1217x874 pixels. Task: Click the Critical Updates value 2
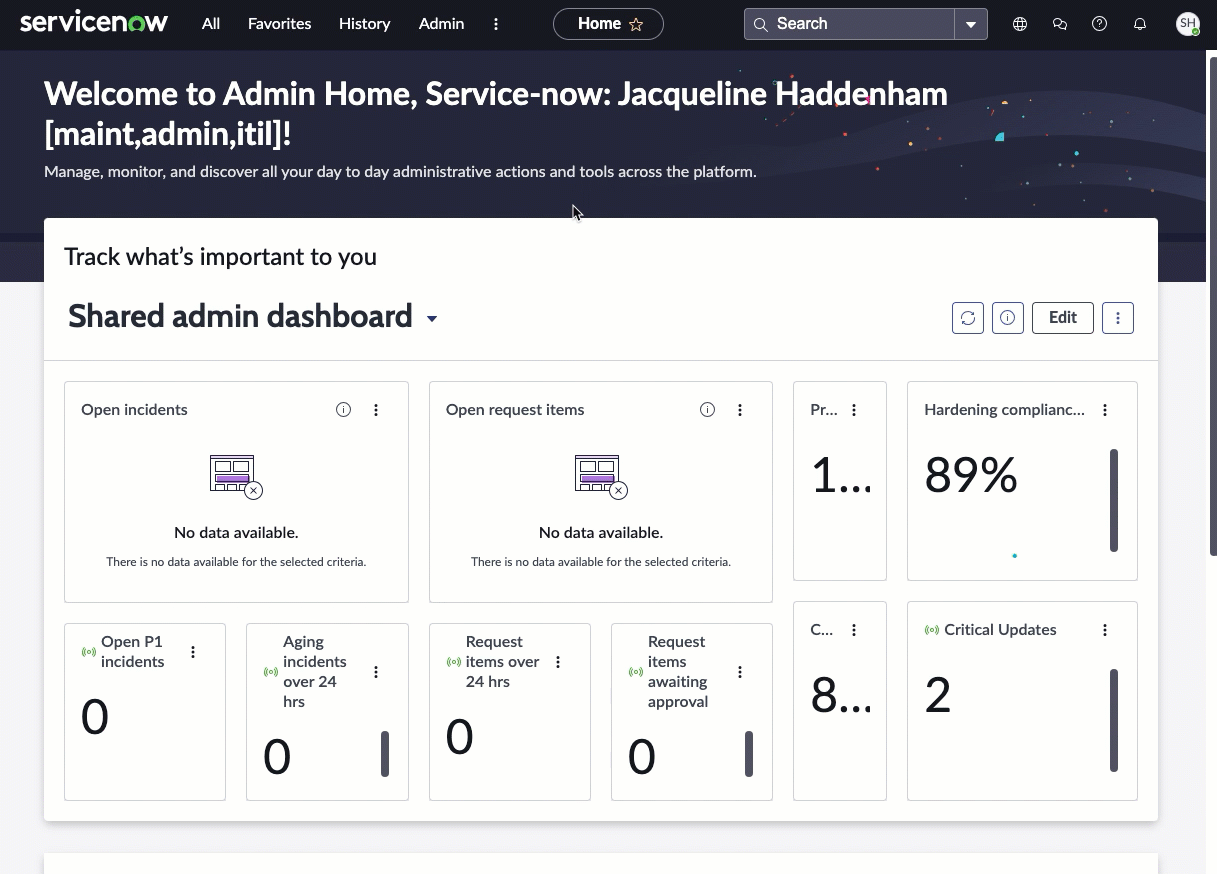click(938, 696)
